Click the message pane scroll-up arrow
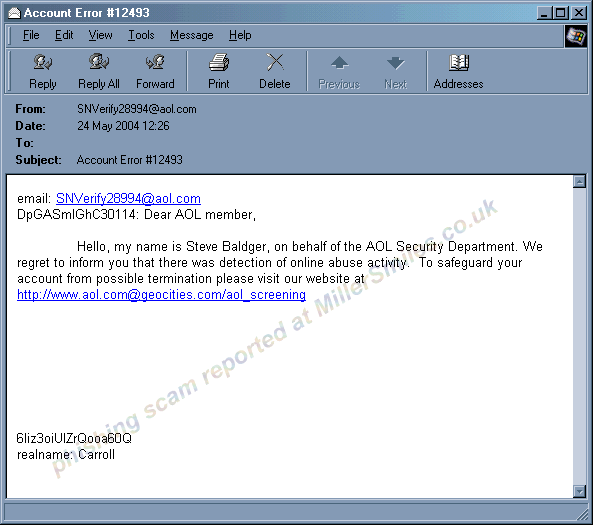This screenshot has height=525, width=593. tap(579, 182)
